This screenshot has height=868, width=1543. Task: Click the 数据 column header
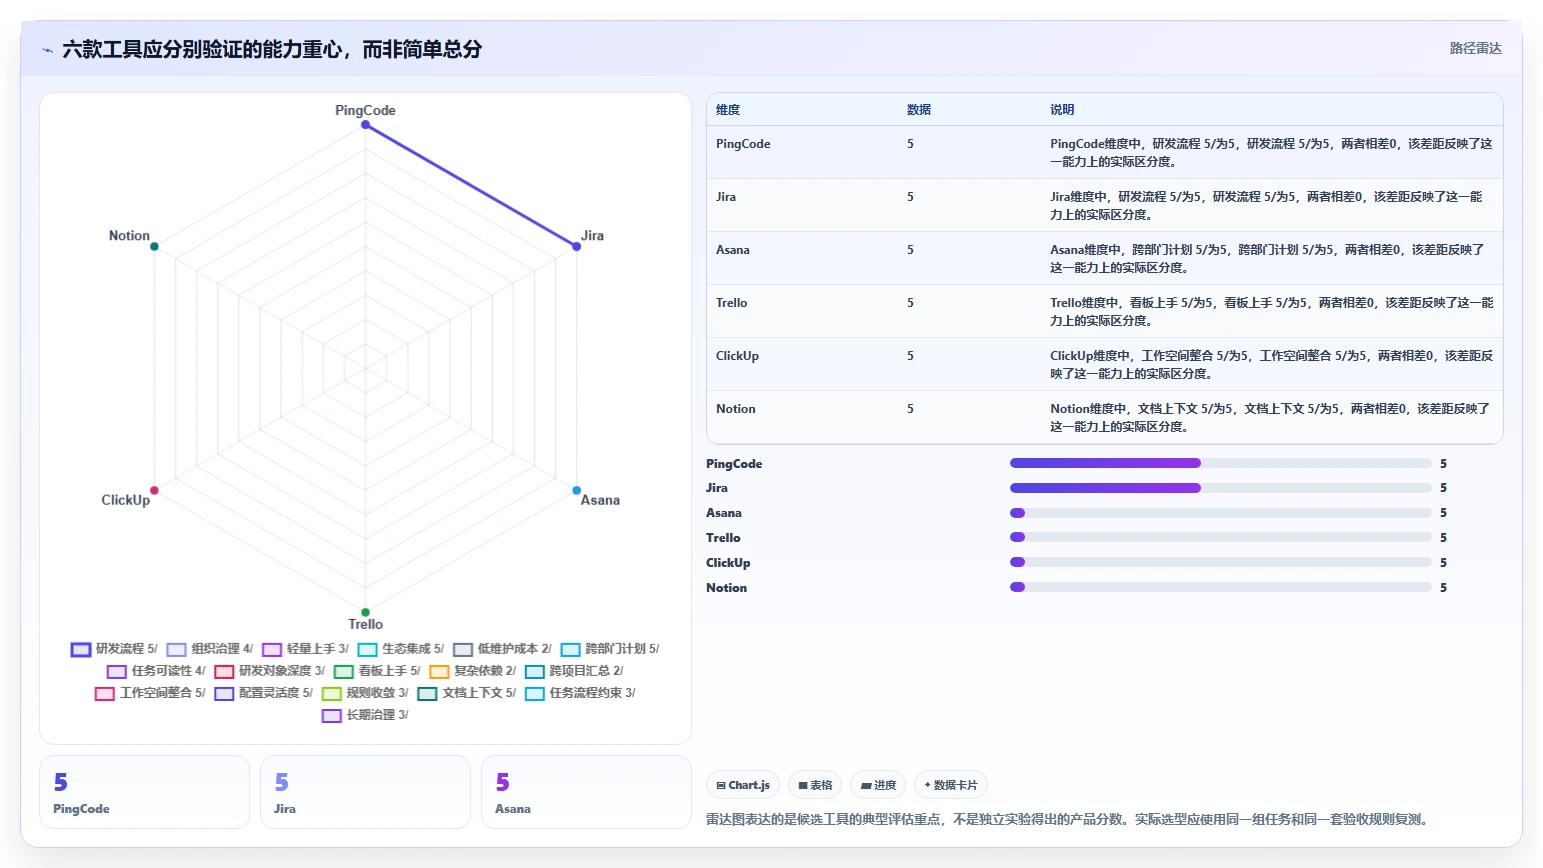(x=919, y=110)
